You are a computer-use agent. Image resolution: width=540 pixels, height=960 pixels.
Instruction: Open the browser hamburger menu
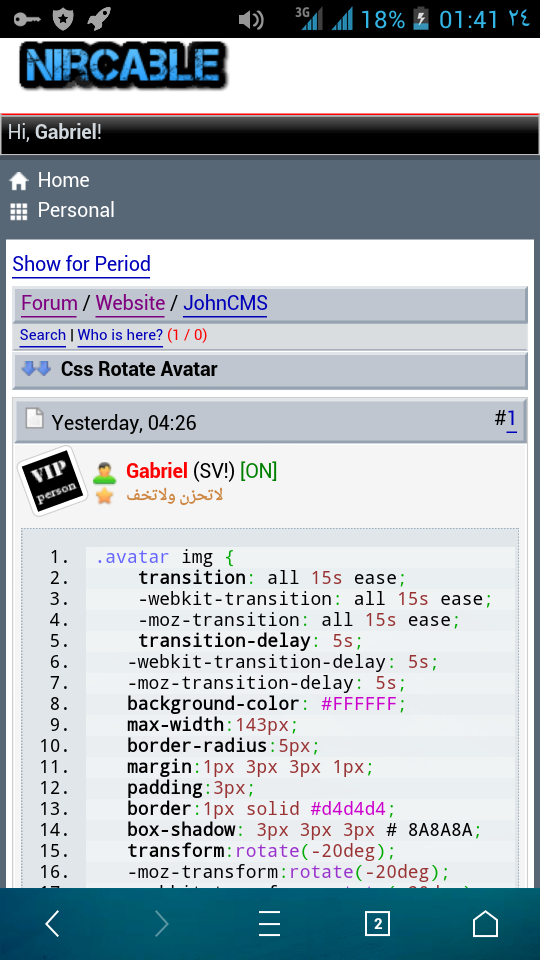(269, 923)
